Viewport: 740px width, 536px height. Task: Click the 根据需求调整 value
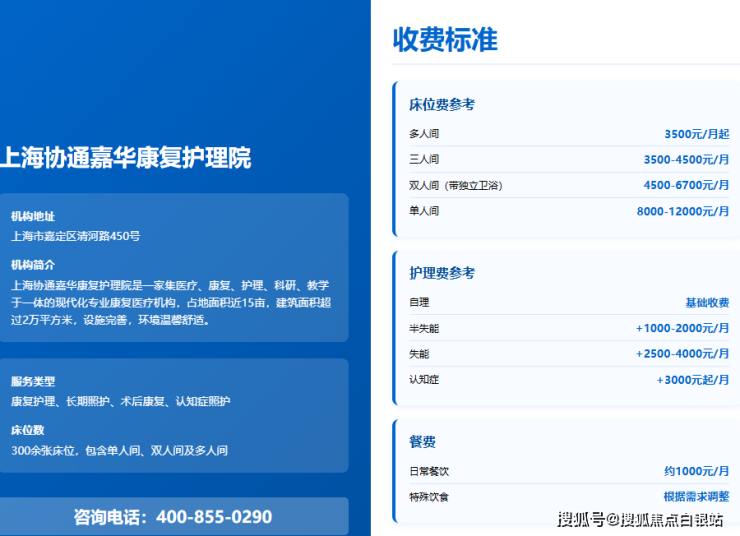coord(697,496)
